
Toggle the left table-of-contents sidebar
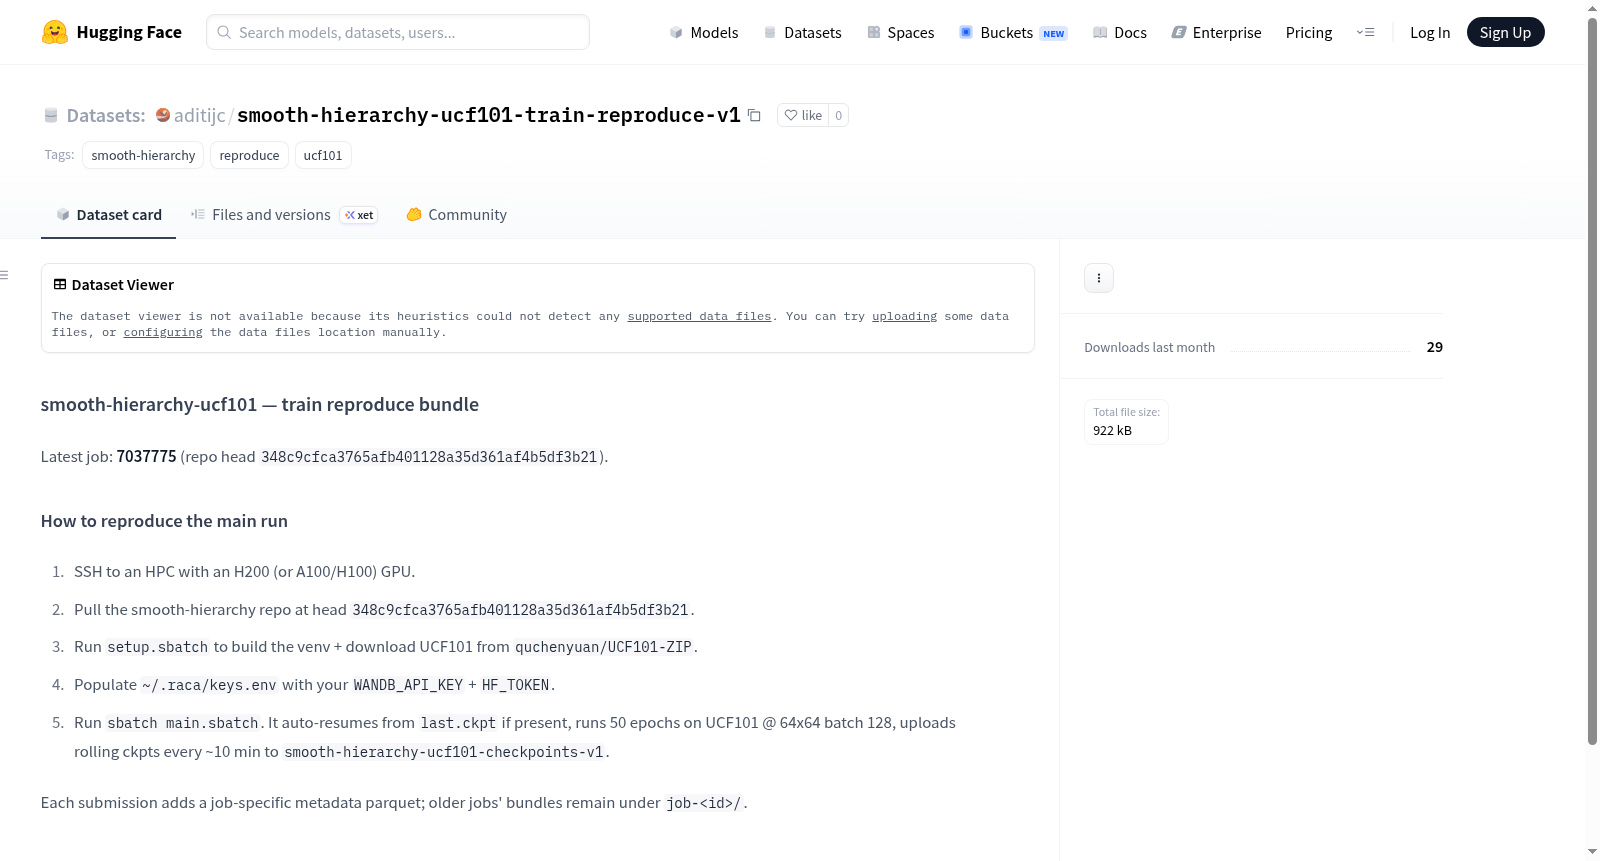click(x=4, y=275)
